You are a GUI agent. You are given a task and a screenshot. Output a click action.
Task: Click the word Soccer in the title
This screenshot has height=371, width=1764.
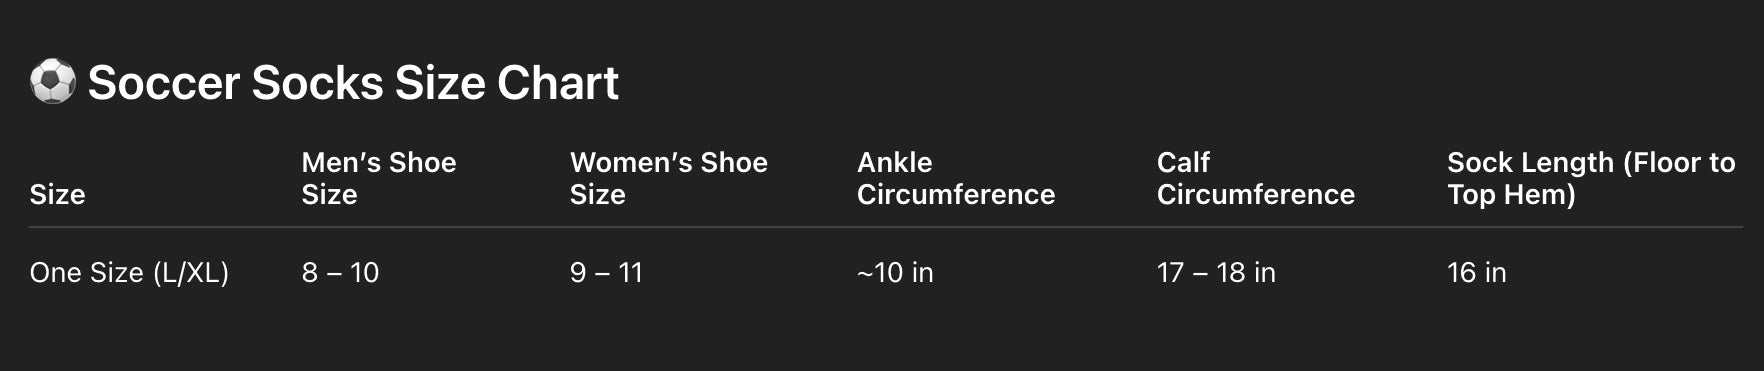click(163, 83)
